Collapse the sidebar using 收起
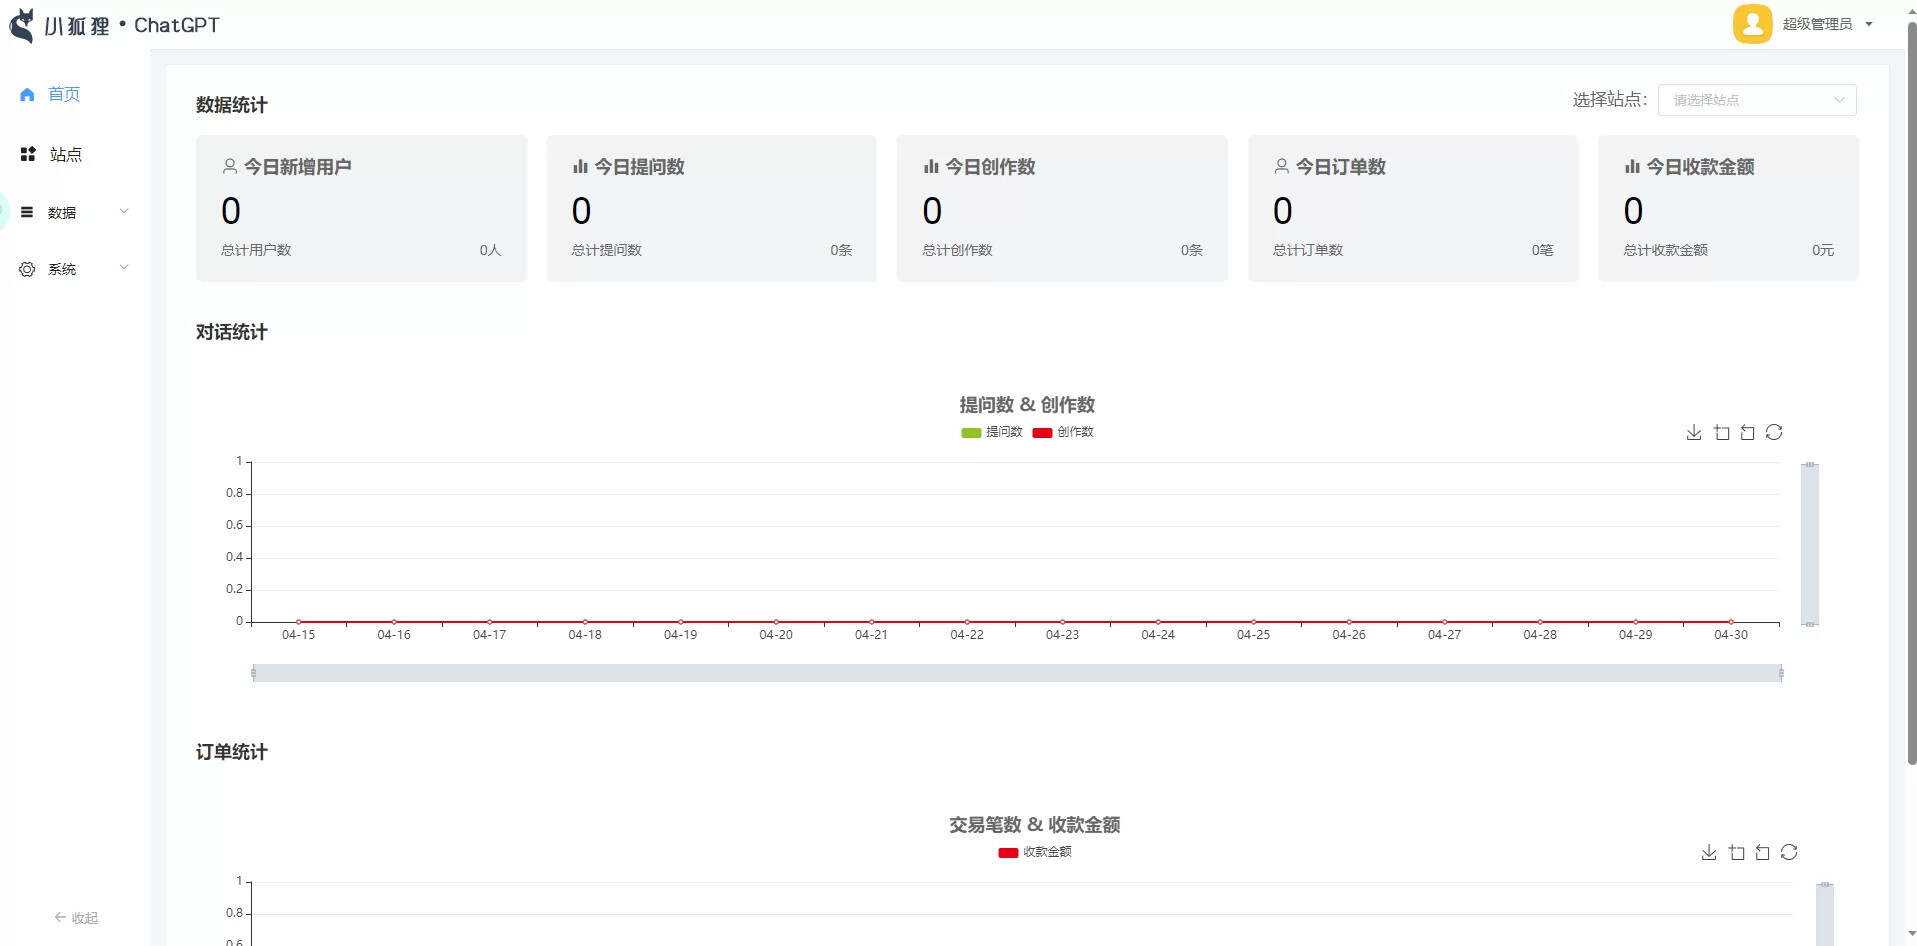 (x=76, y=917)
